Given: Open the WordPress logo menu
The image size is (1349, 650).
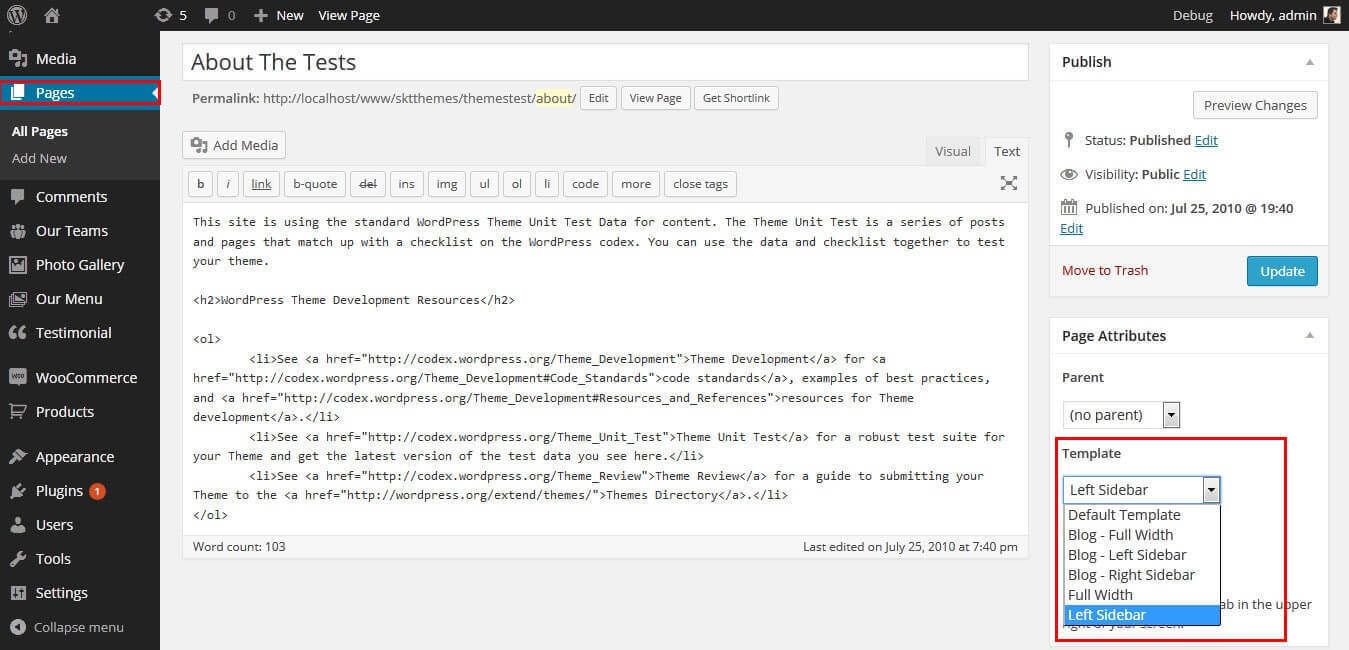Looking at the screenshot, I should point(17,15).
